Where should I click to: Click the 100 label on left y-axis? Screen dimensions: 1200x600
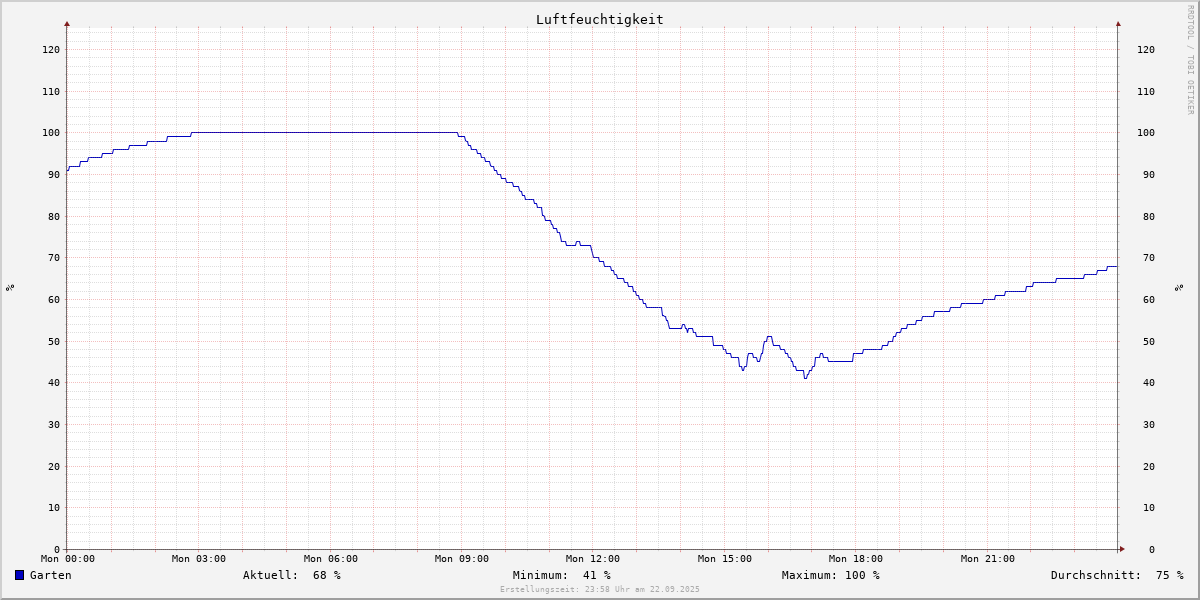[x=51, y=133]
